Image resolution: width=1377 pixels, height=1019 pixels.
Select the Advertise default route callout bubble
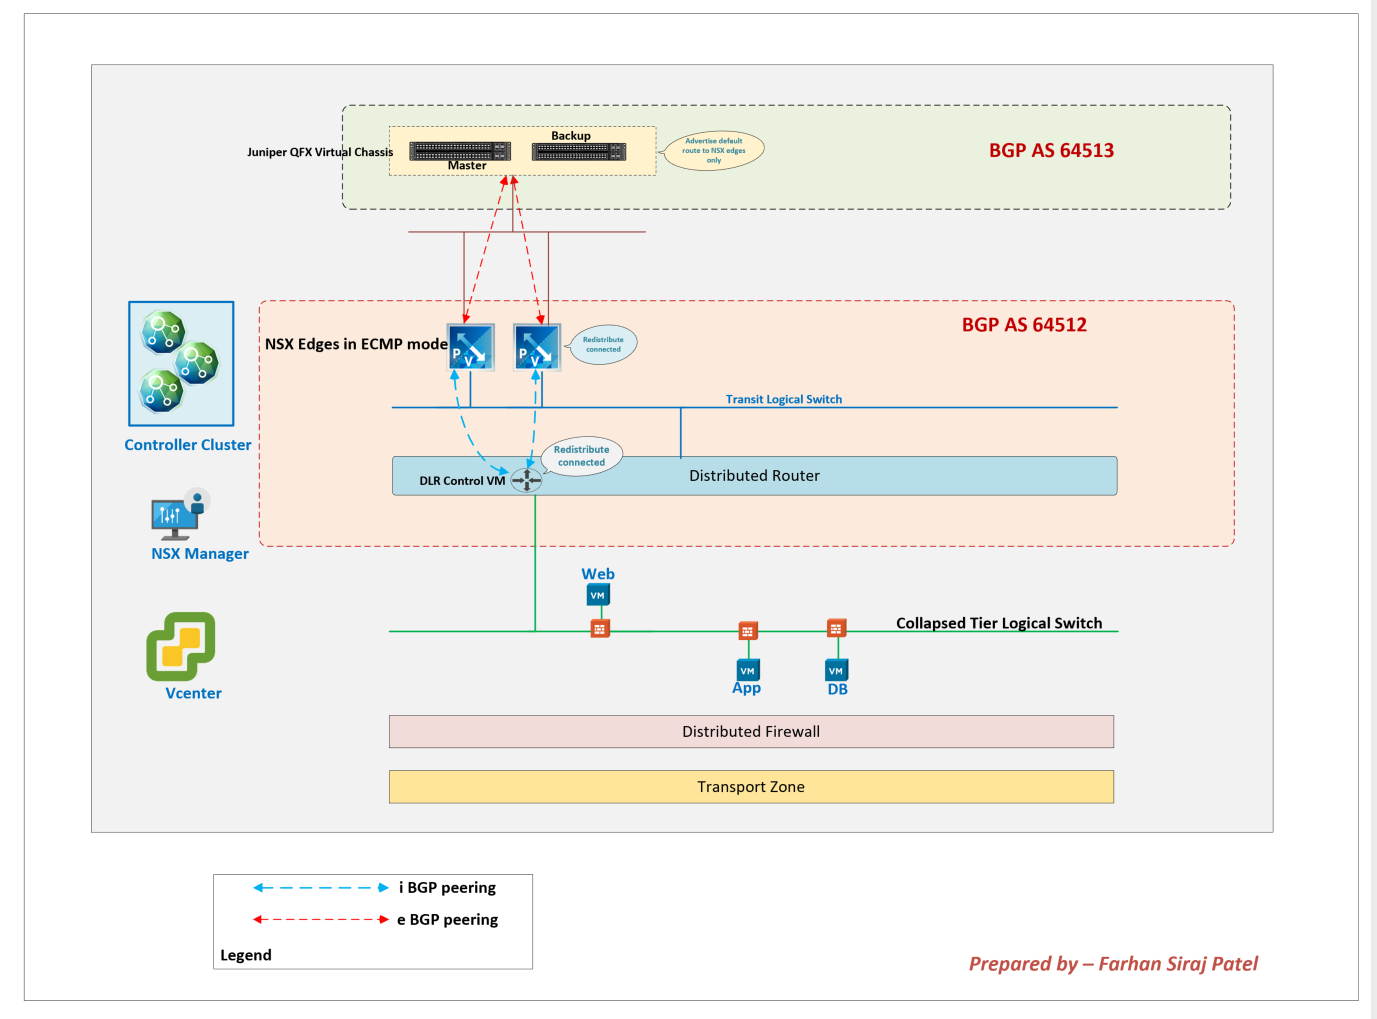[x=716, y=148]
